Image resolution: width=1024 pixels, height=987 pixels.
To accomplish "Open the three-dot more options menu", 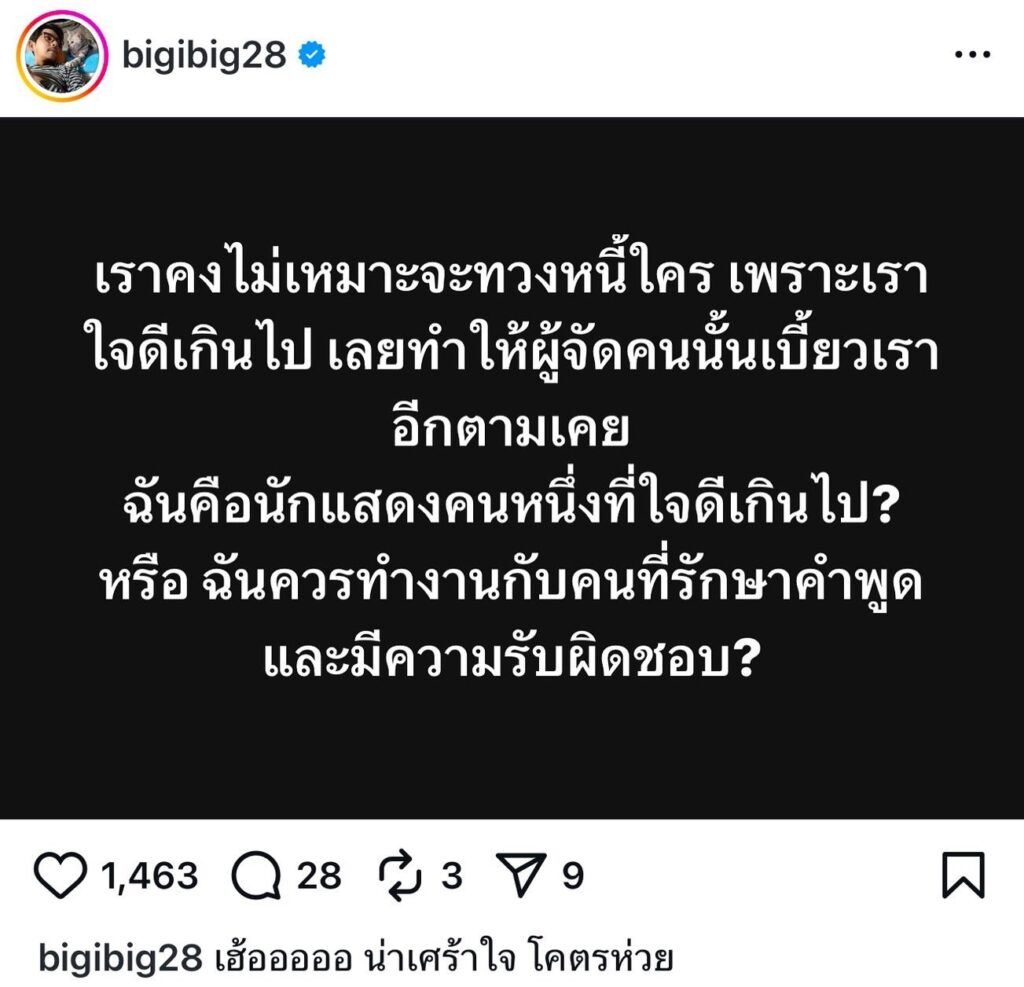I will (972, 55).
